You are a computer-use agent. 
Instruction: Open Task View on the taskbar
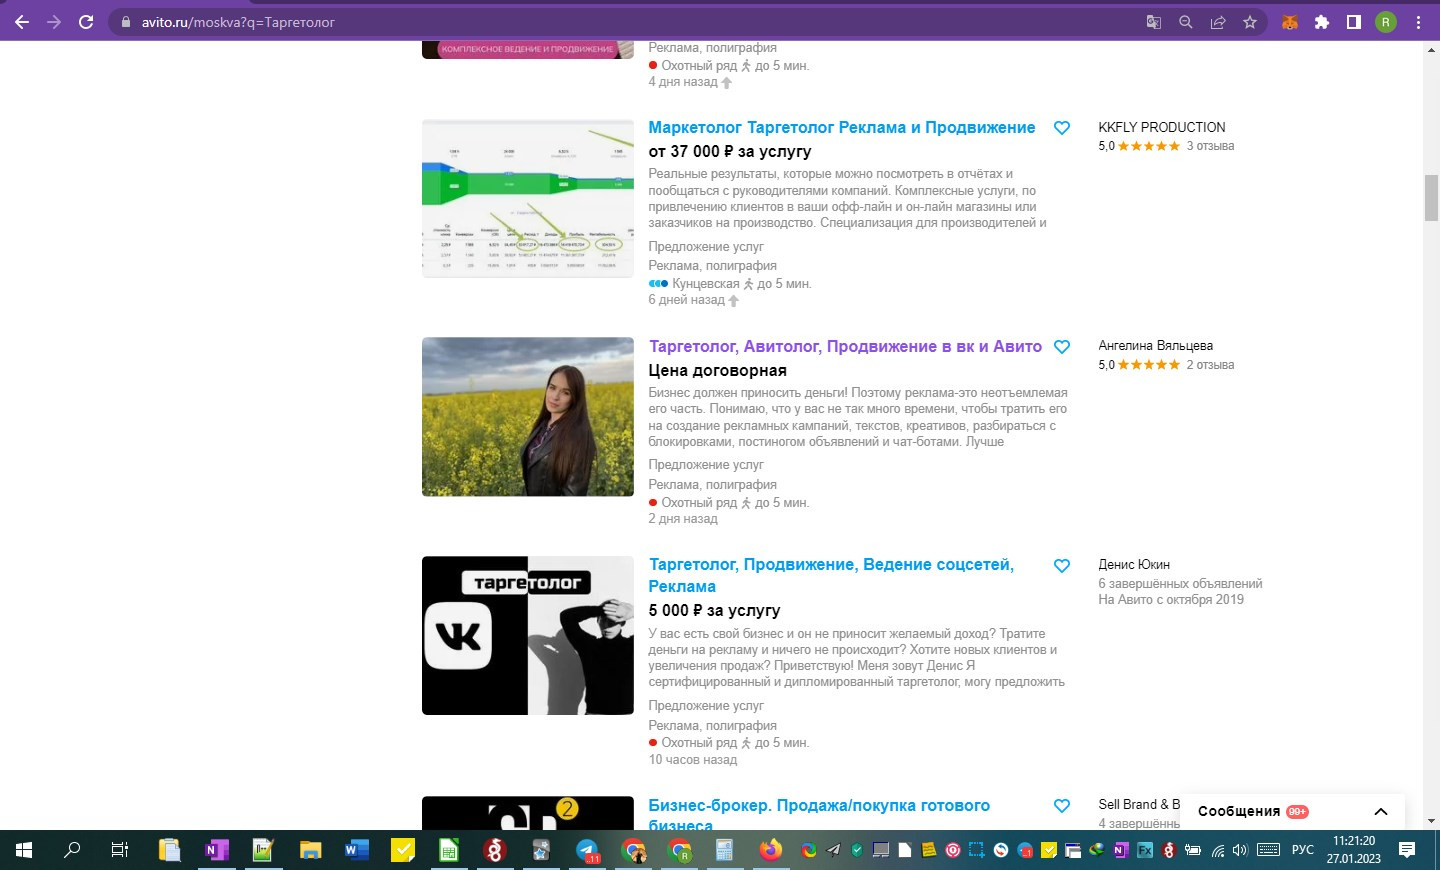pyautogui.click(x=120, y=850)
